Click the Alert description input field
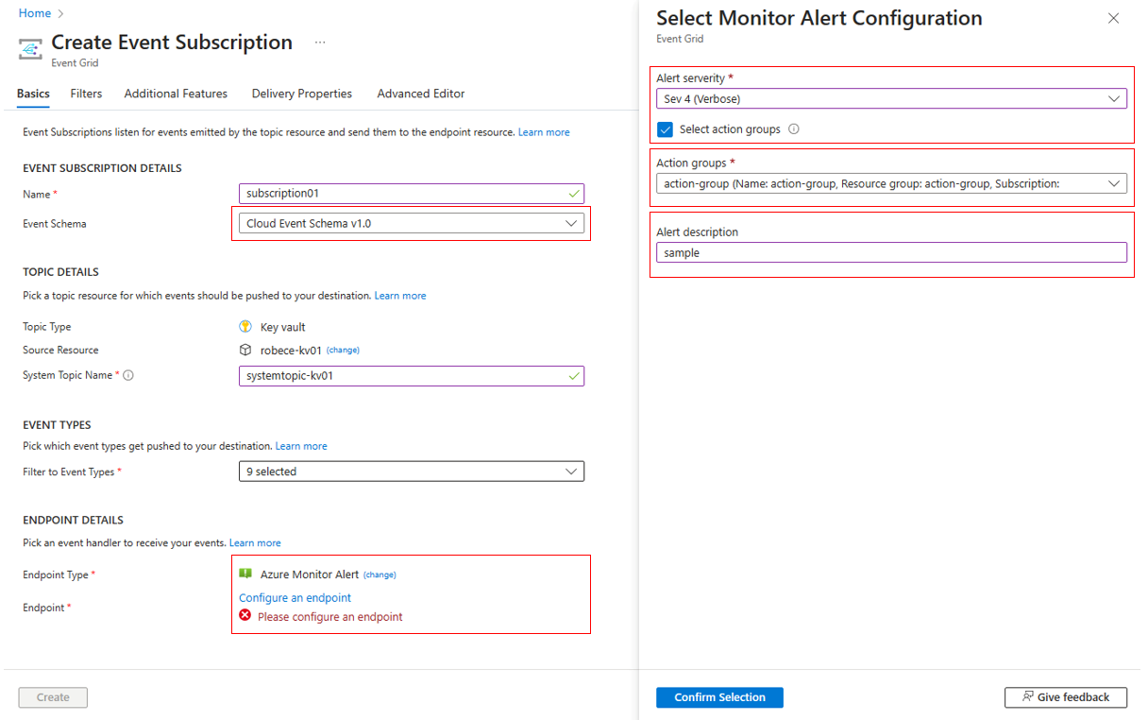The width and height of the screenshot is (1148, 720). pyautogui.click(x=891, y=253)
